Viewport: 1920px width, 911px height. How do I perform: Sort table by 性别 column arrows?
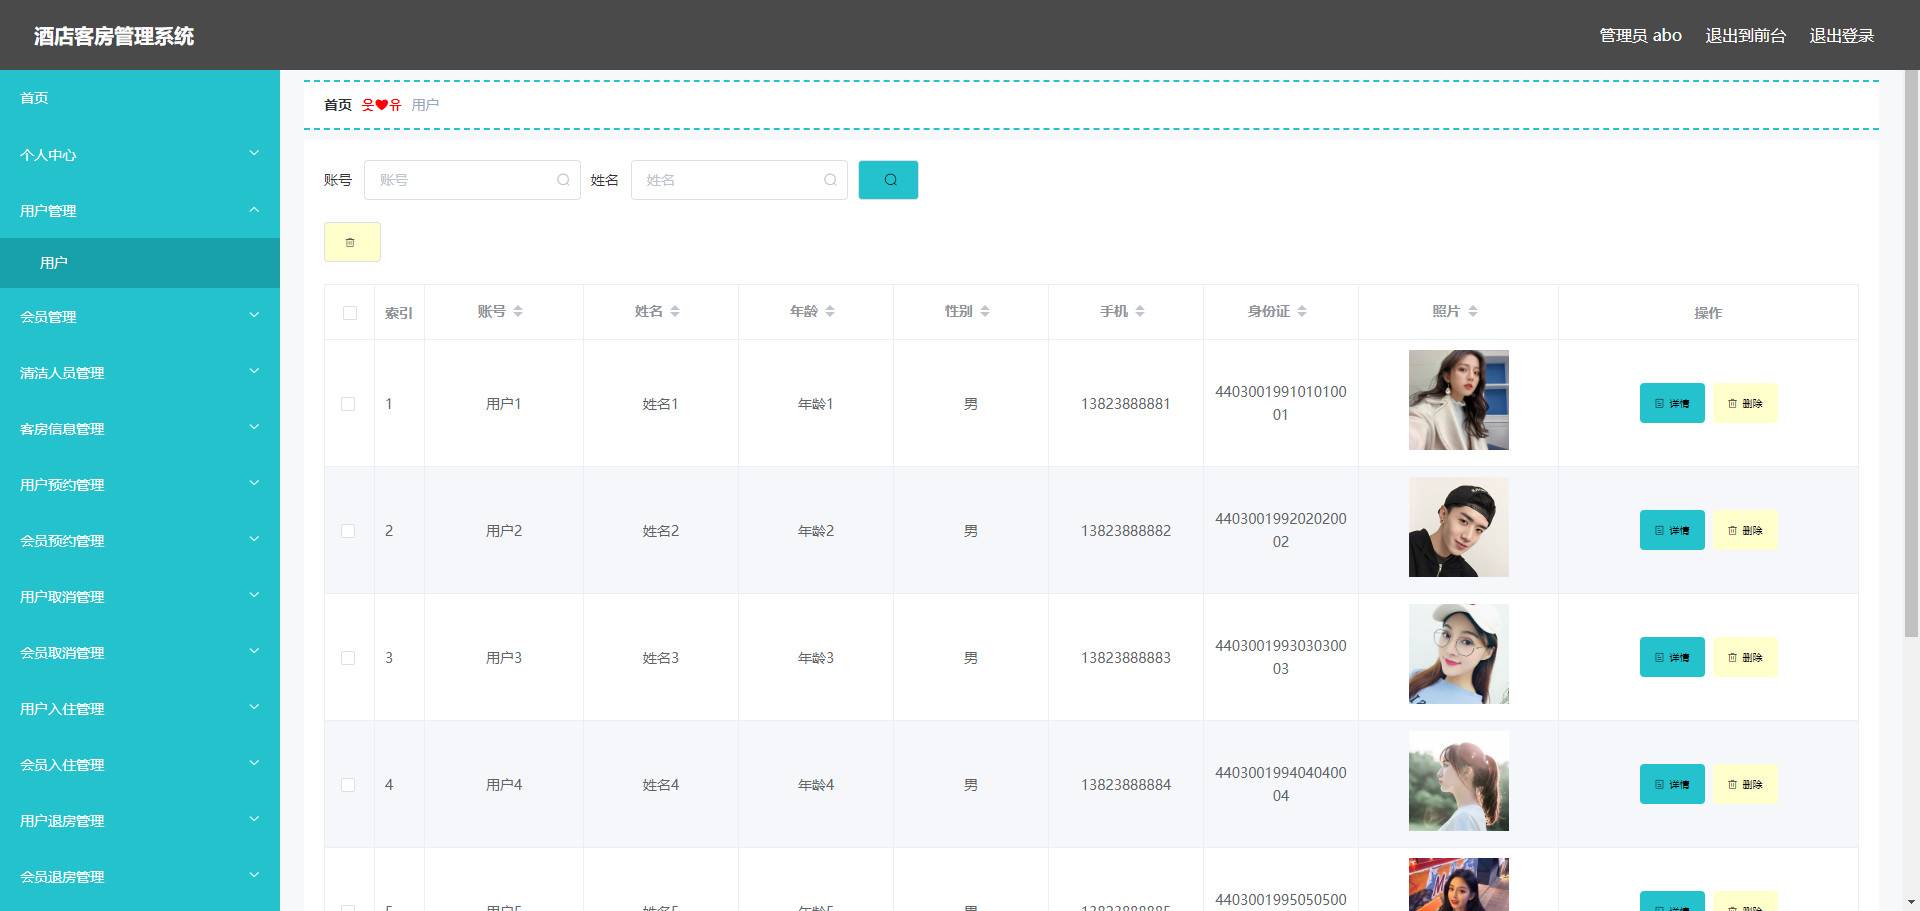[985, 312]
